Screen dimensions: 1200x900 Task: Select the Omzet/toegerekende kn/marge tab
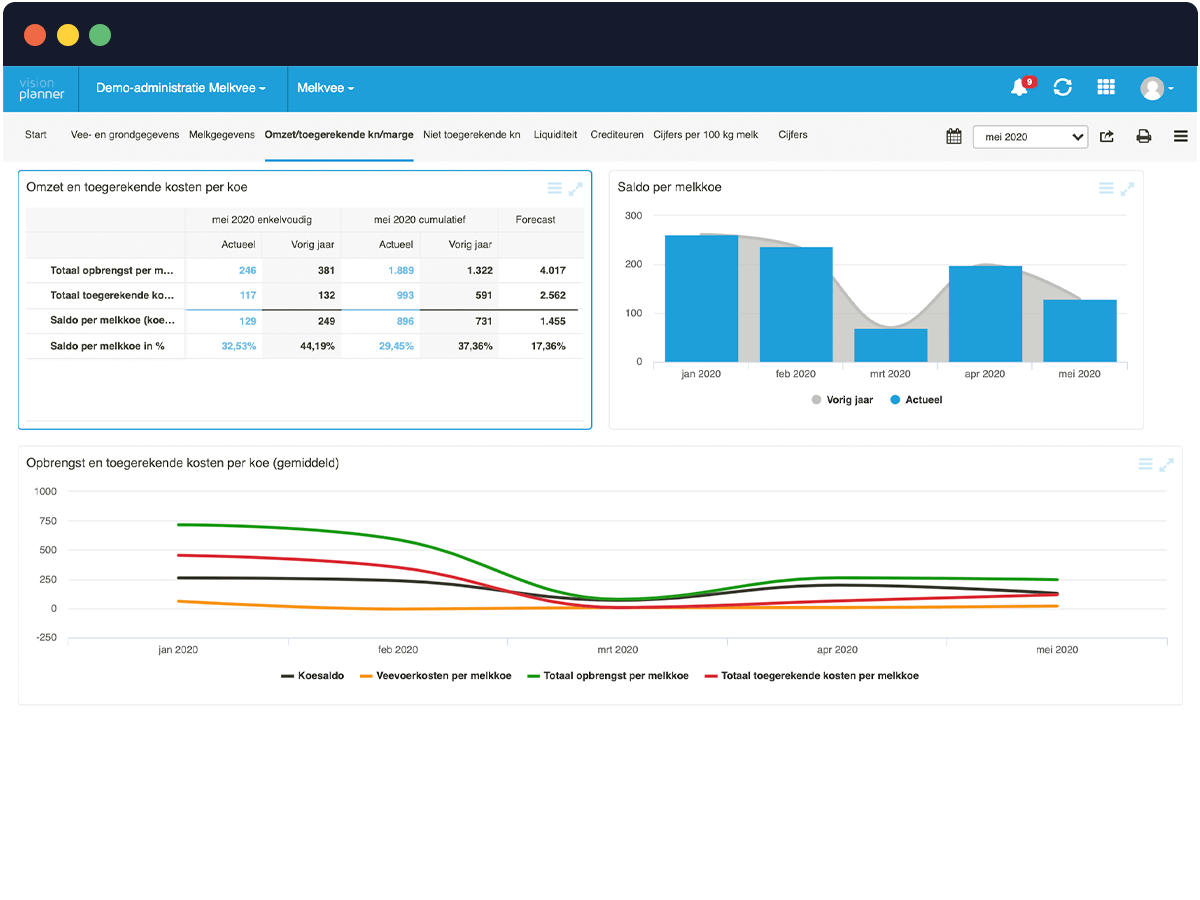coord(339,135)
